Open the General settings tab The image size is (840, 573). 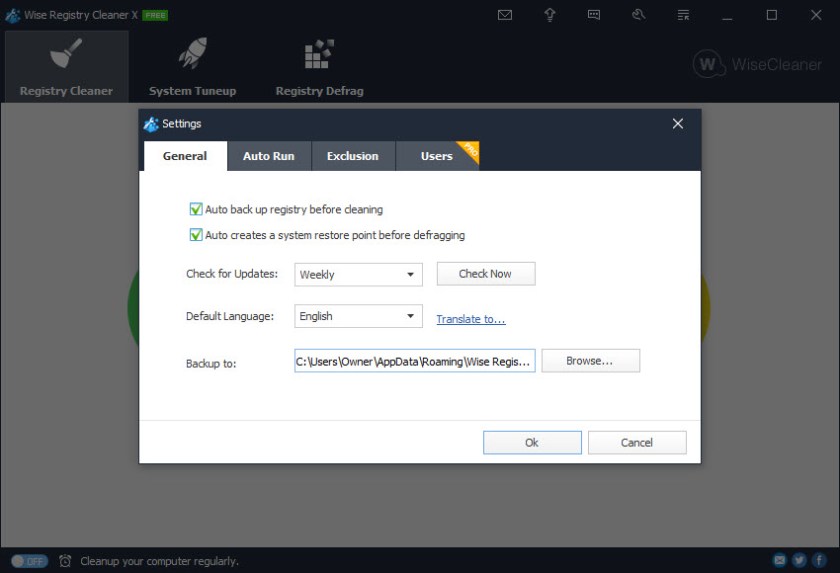pyautogui.click(x=185, y=156)
